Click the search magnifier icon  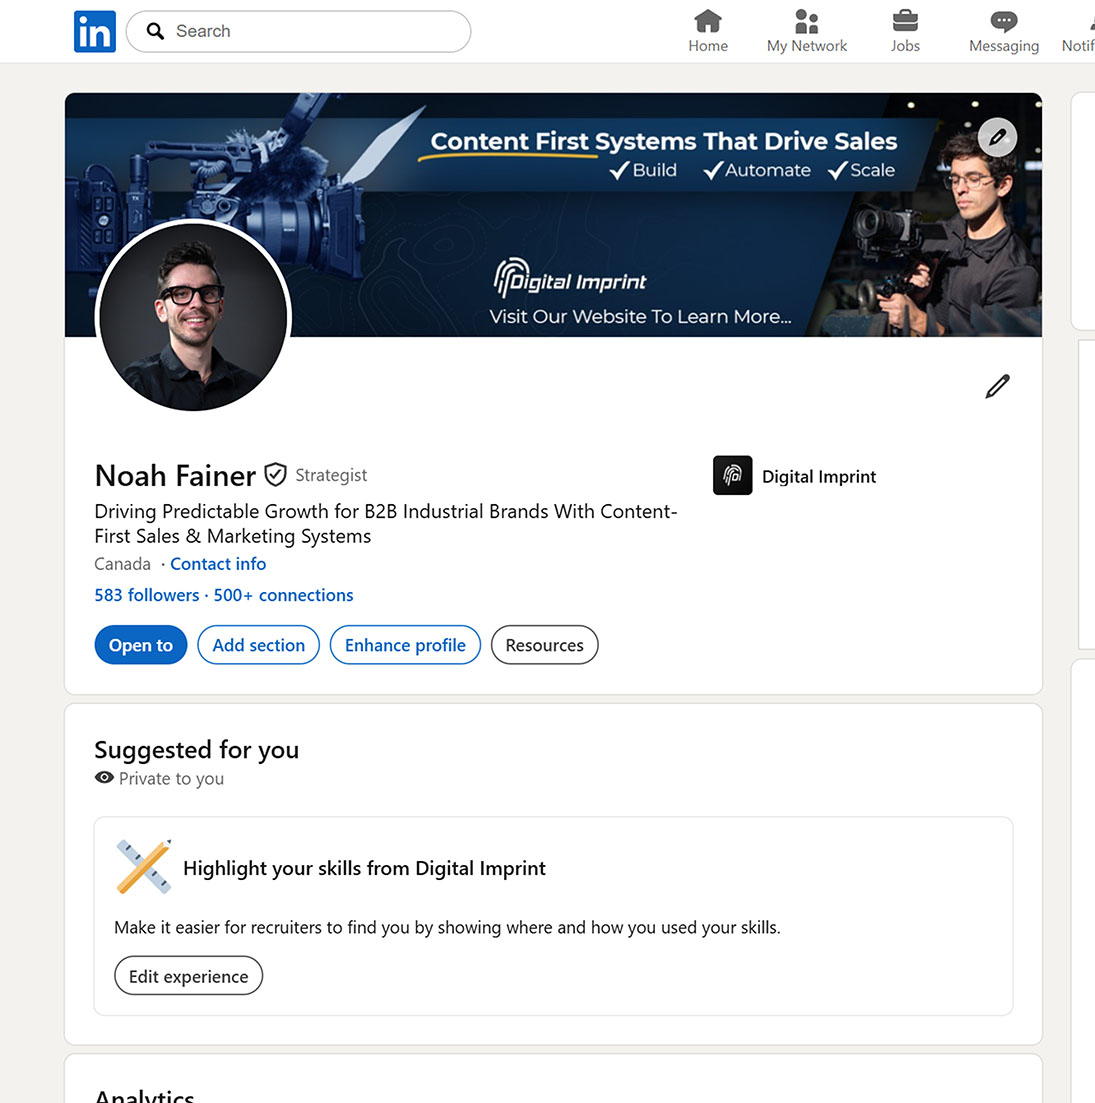tap(155, 31)
